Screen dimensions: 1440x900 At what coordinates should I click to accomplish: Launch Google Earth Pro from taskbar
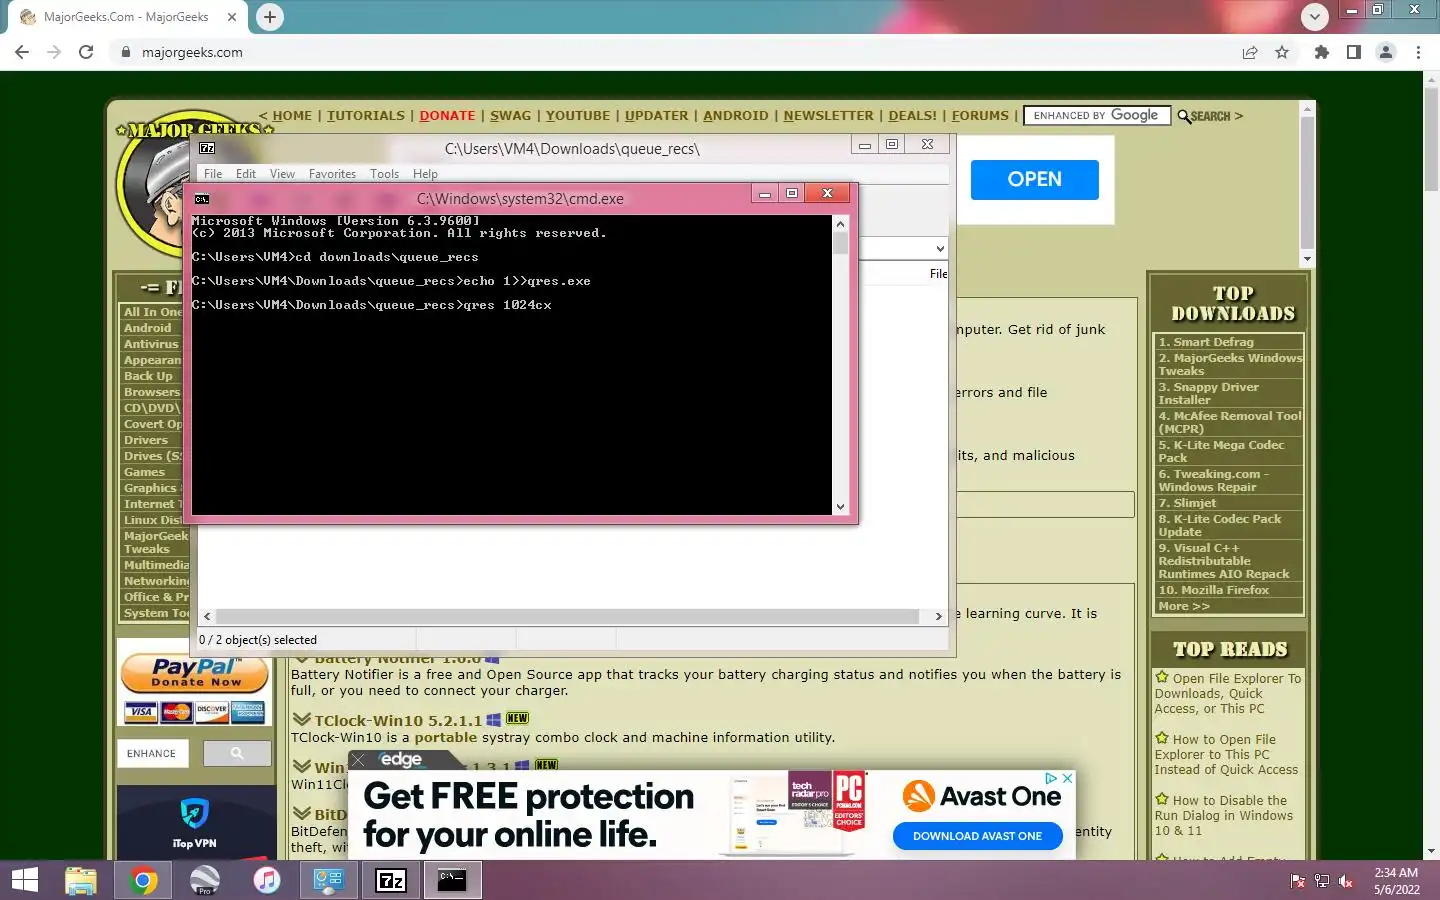click(205, 880)
